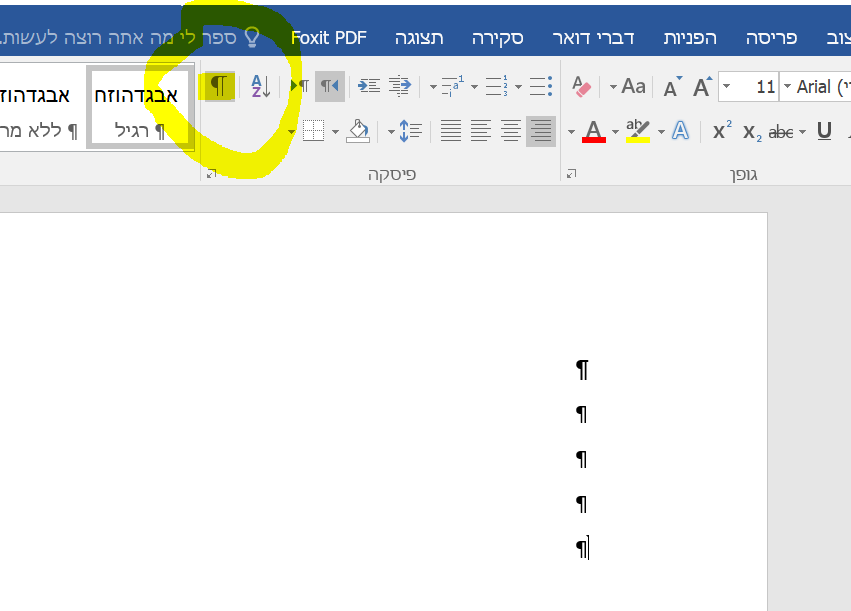The height and width of the screenshot is (611, 851).
Task: Center the paragraph text
Action: coord(511,131)
